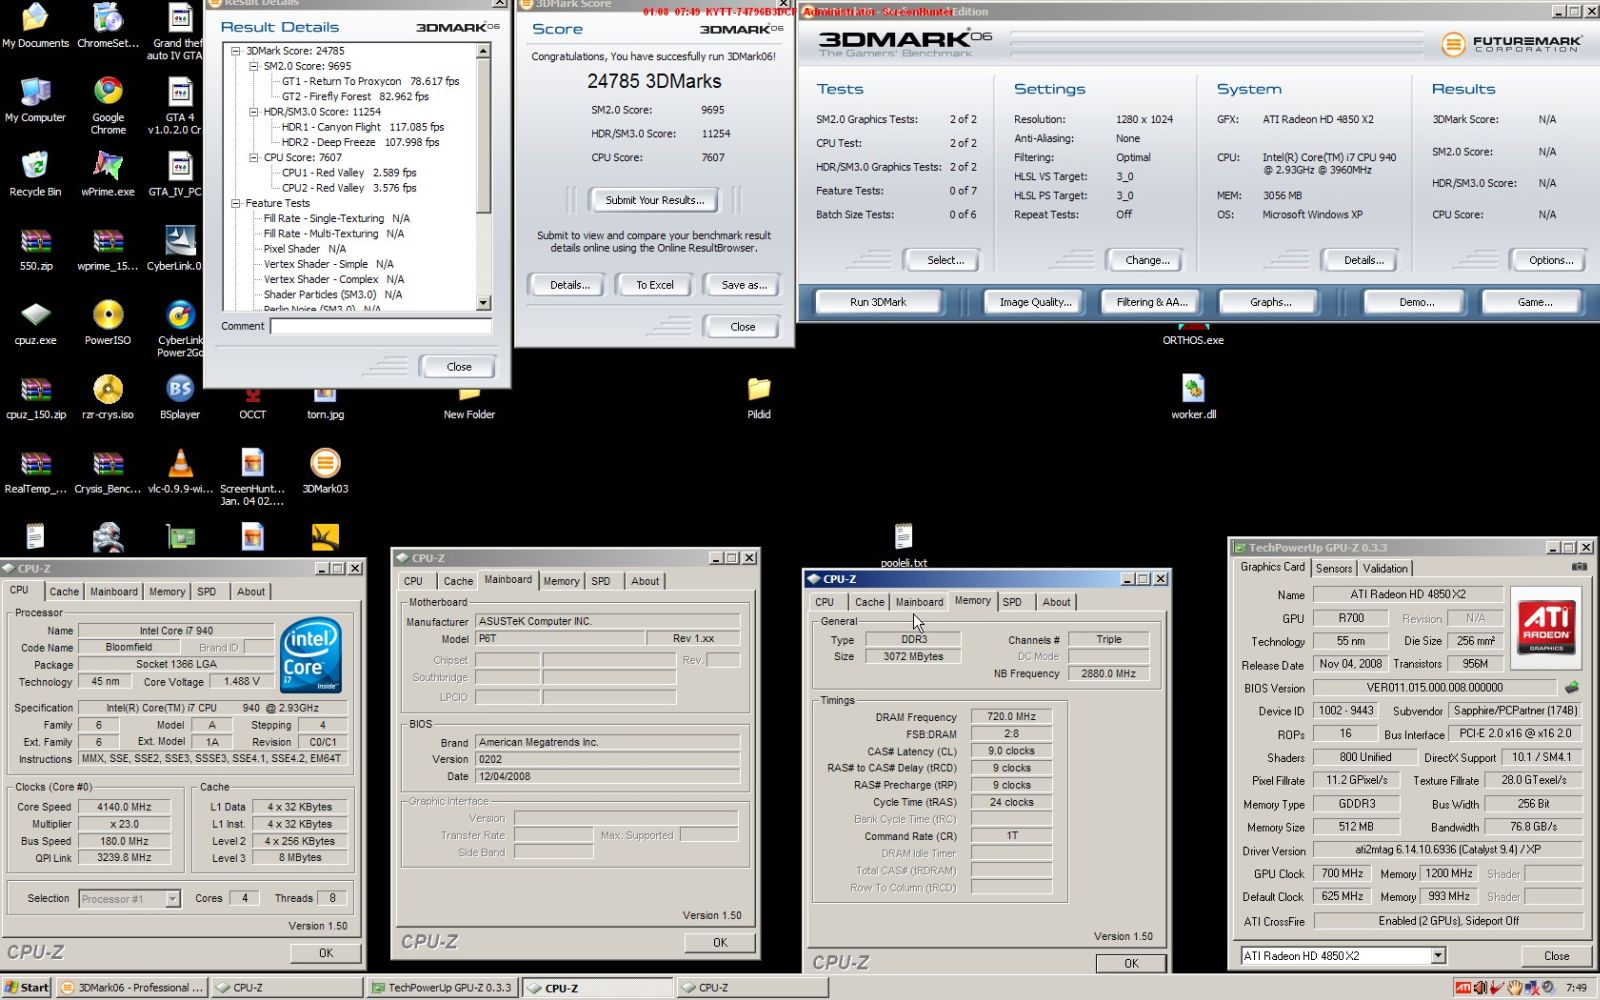This screenshot has width=1600, height=1000.
Task: Open the Cache tab in the left CPU-Z window
Action: 64,592
